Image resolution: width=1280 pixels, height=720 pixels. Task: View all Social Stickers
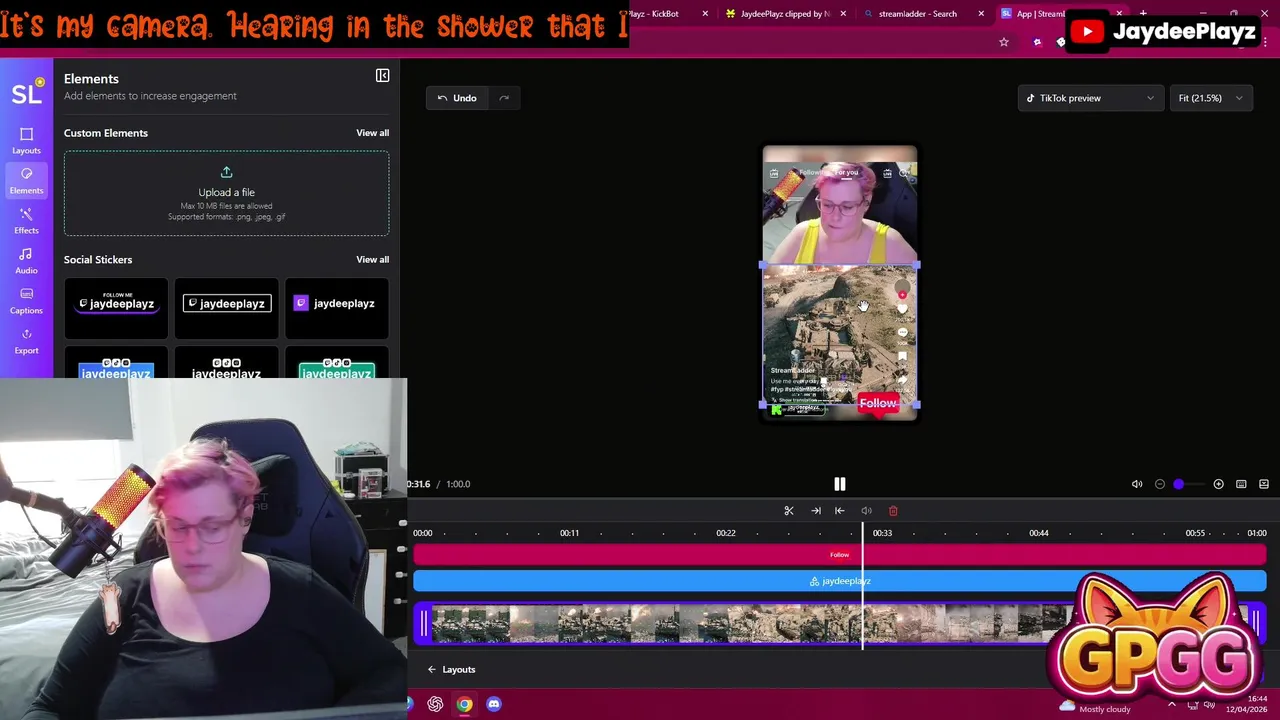[372, 260]
